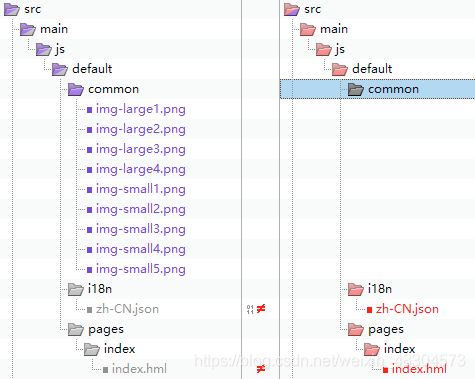Click the default folder icon in left pane
Image resolution: width=475 pixels, height=379 pixels.
coord(60,69)
